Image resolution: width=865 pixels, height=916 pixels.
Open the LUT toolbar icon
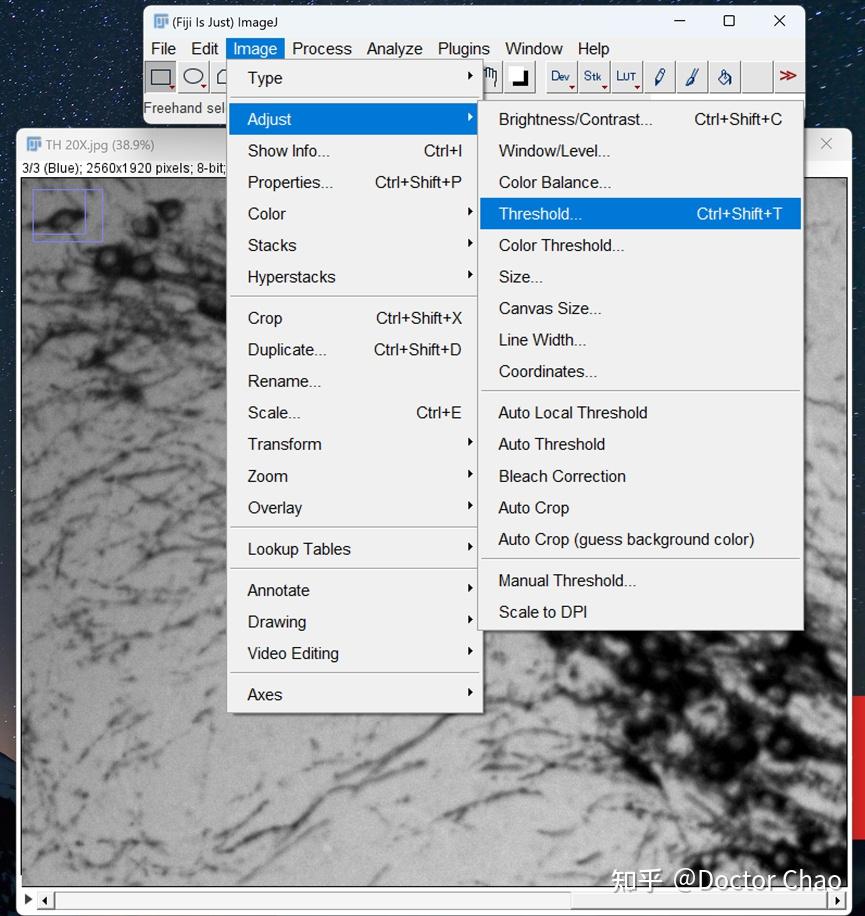click(x=626, y=77)
